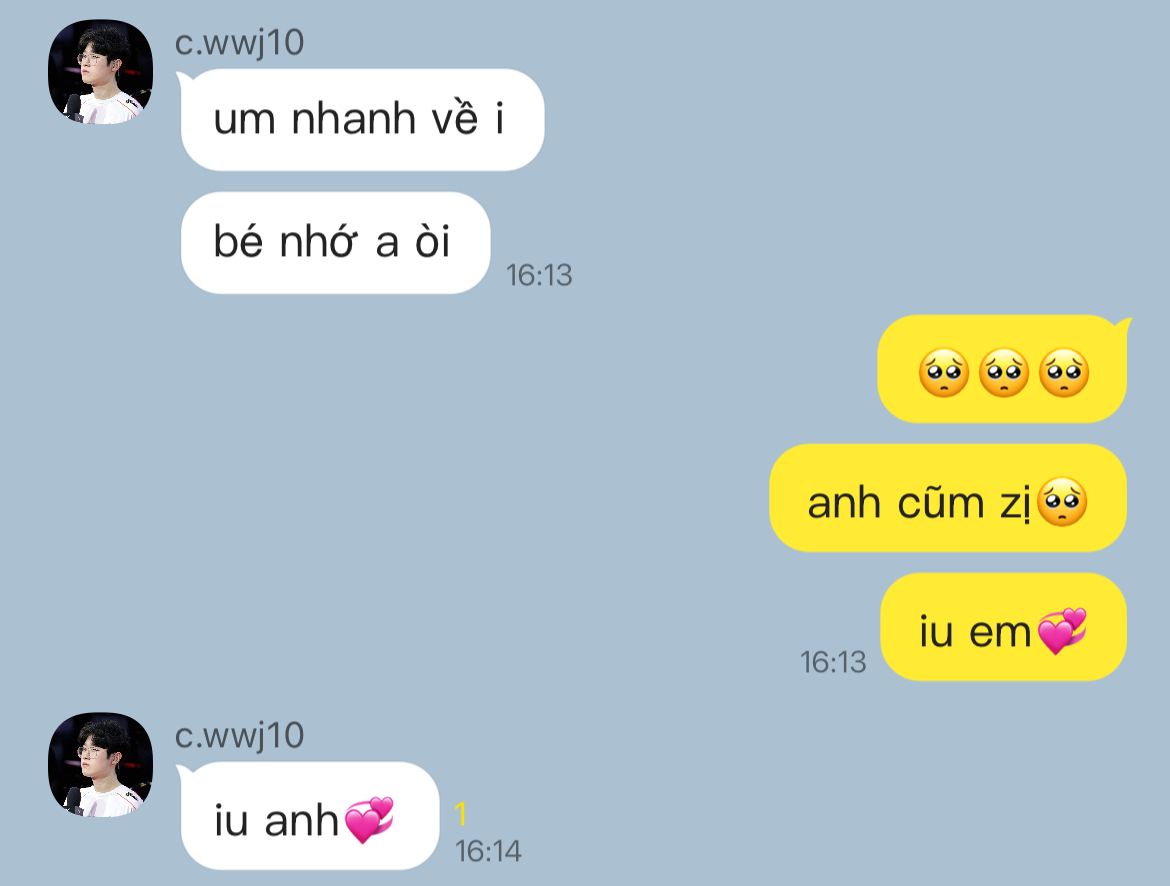Select the "iu anh" white message bubble
The height and width of the screenshot is (886, 1170).
(309, 816)
